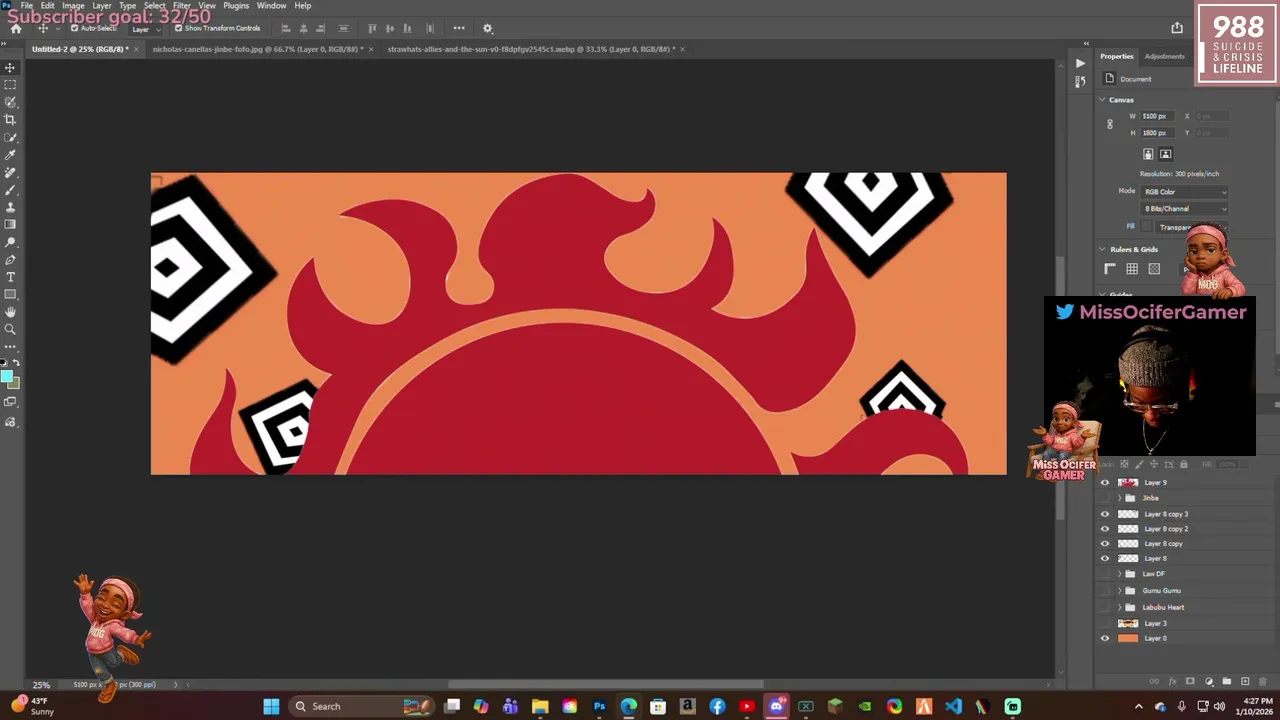Select the Rectangle shape tool

(10, 295)
